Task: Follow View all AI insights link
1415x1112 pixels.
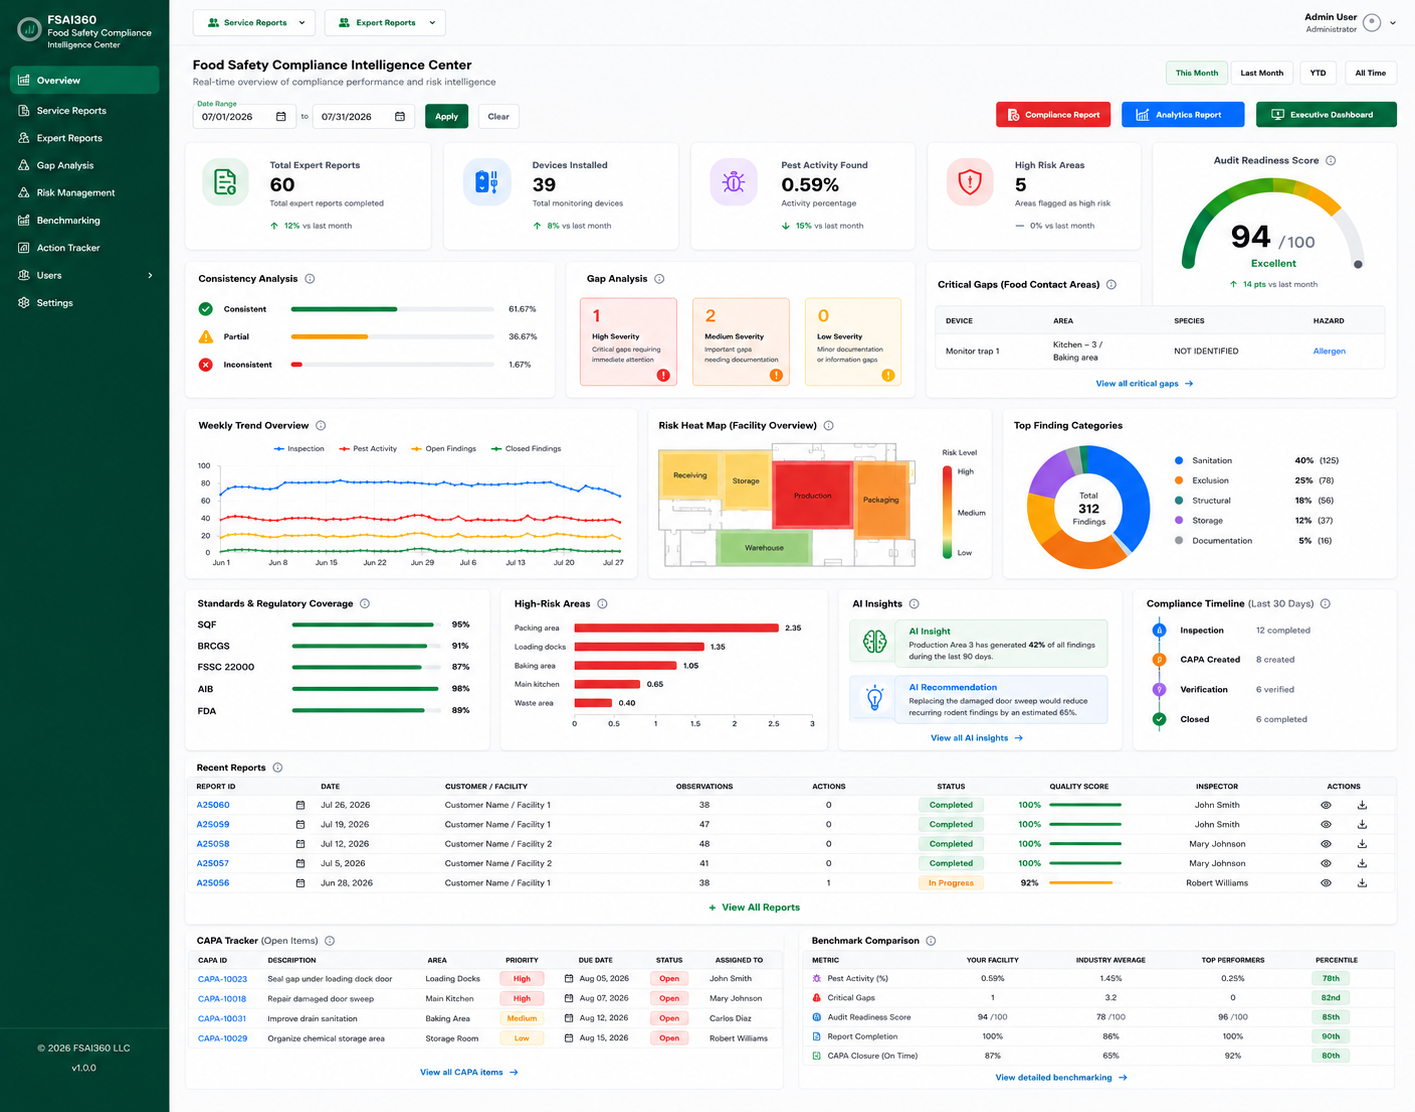Action: pyautogui.click(x=976, y=738)
